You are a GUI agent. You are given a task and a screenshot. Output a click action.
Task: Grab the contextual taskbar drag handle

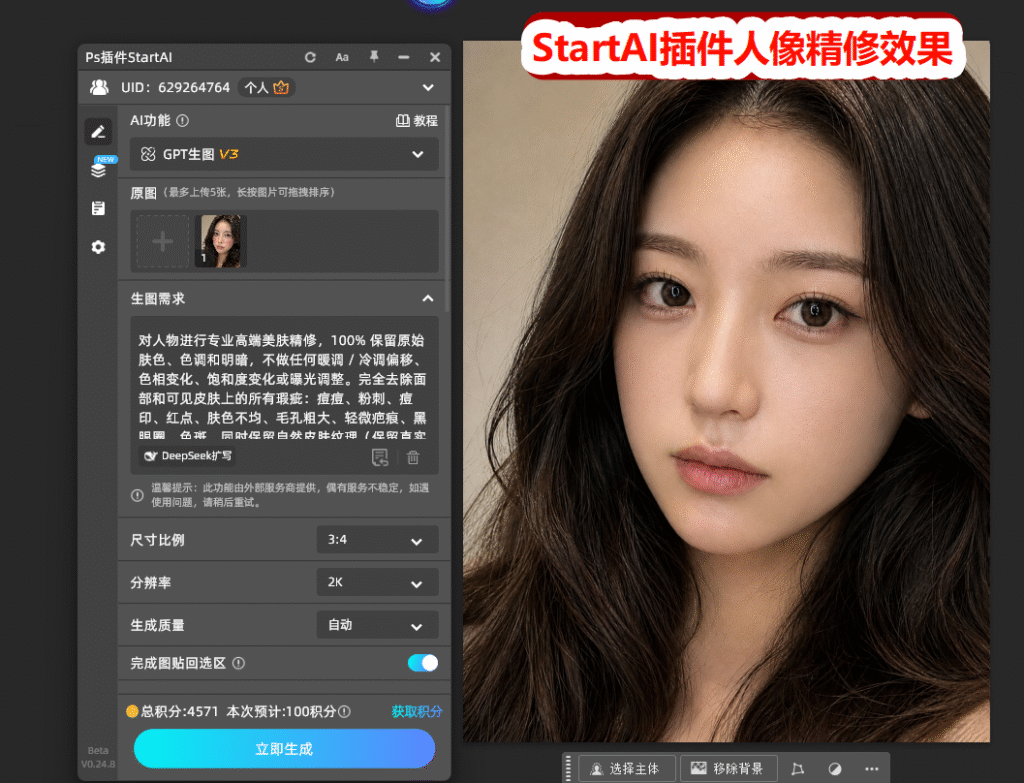tap(568, 769)
